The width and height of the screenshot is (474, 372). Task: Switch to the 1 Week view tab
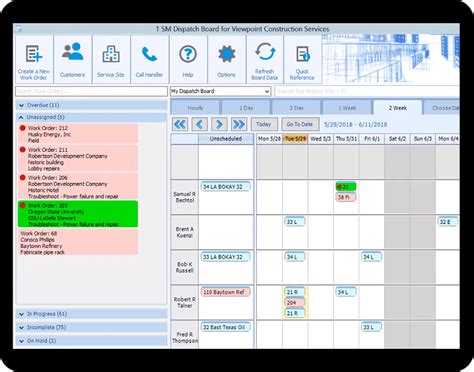coord(347,108)
